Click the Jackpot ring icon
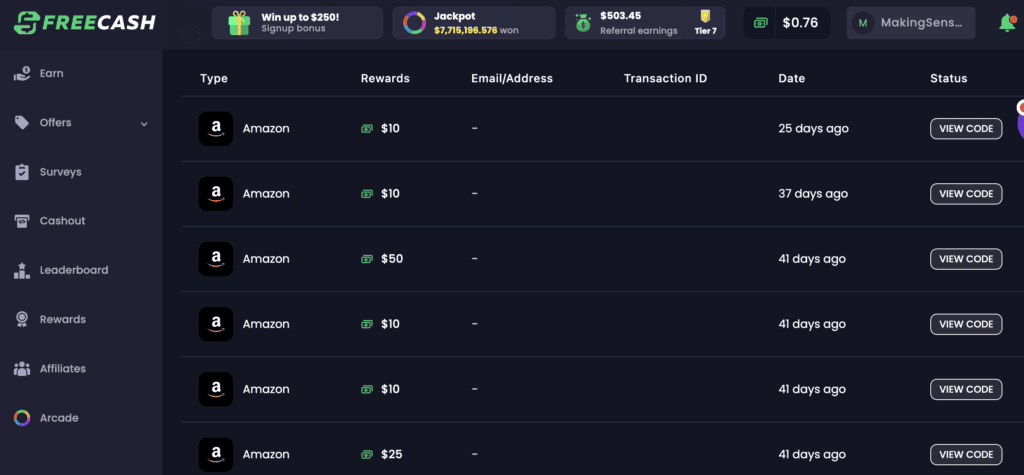The height and width of the screenshot is (475, 1024). click(x=414, y=23)
